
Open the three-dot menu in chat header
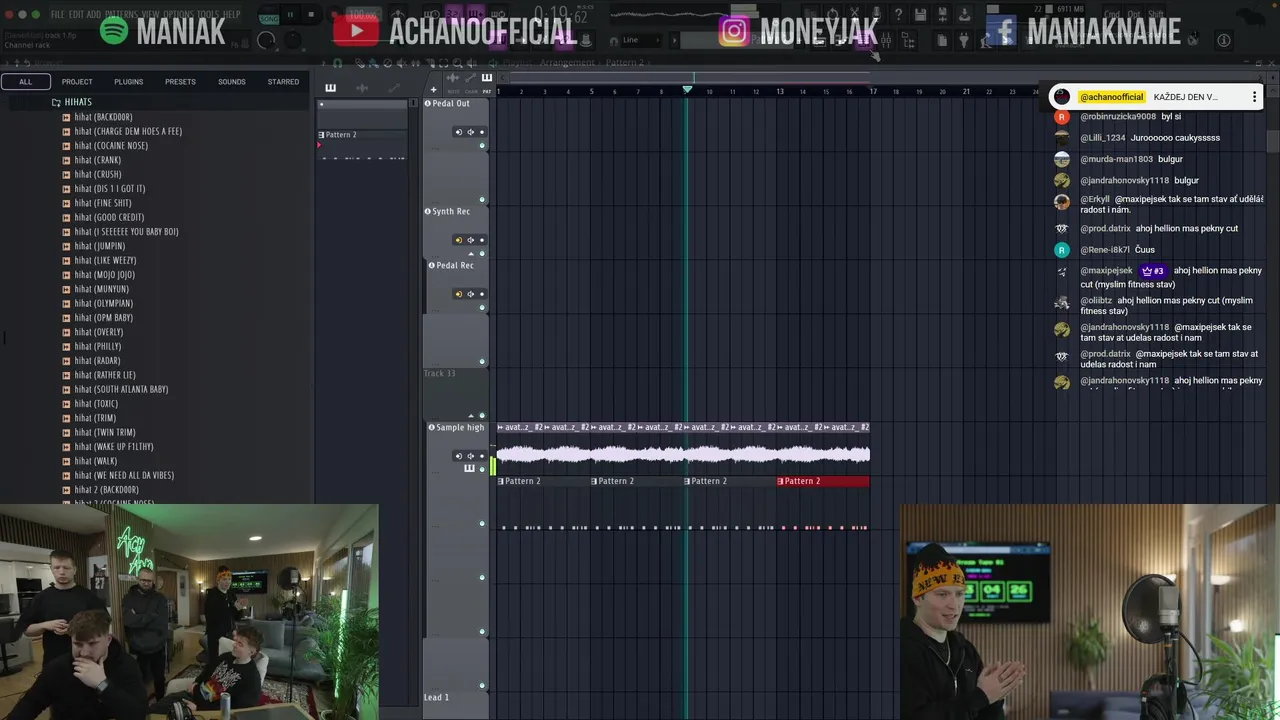pos(1254,97)
